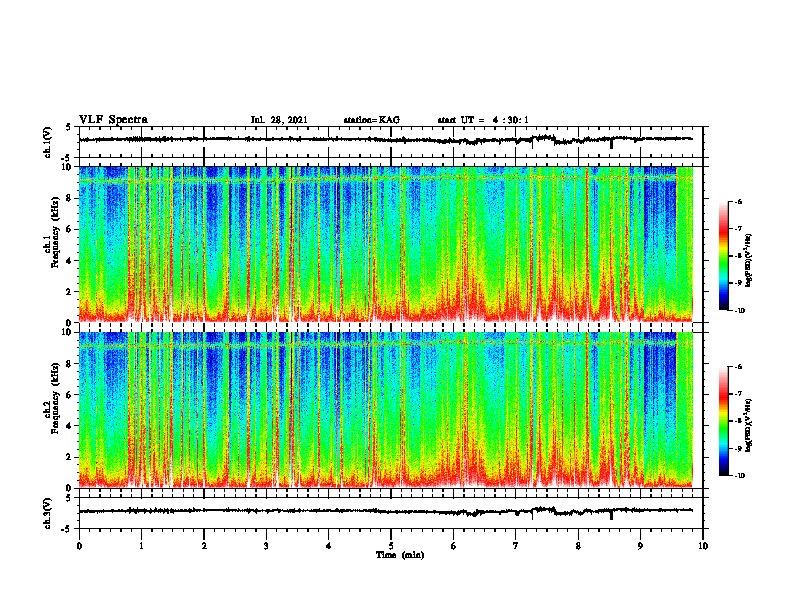Click the "8" minute tick on time axis

578,546
